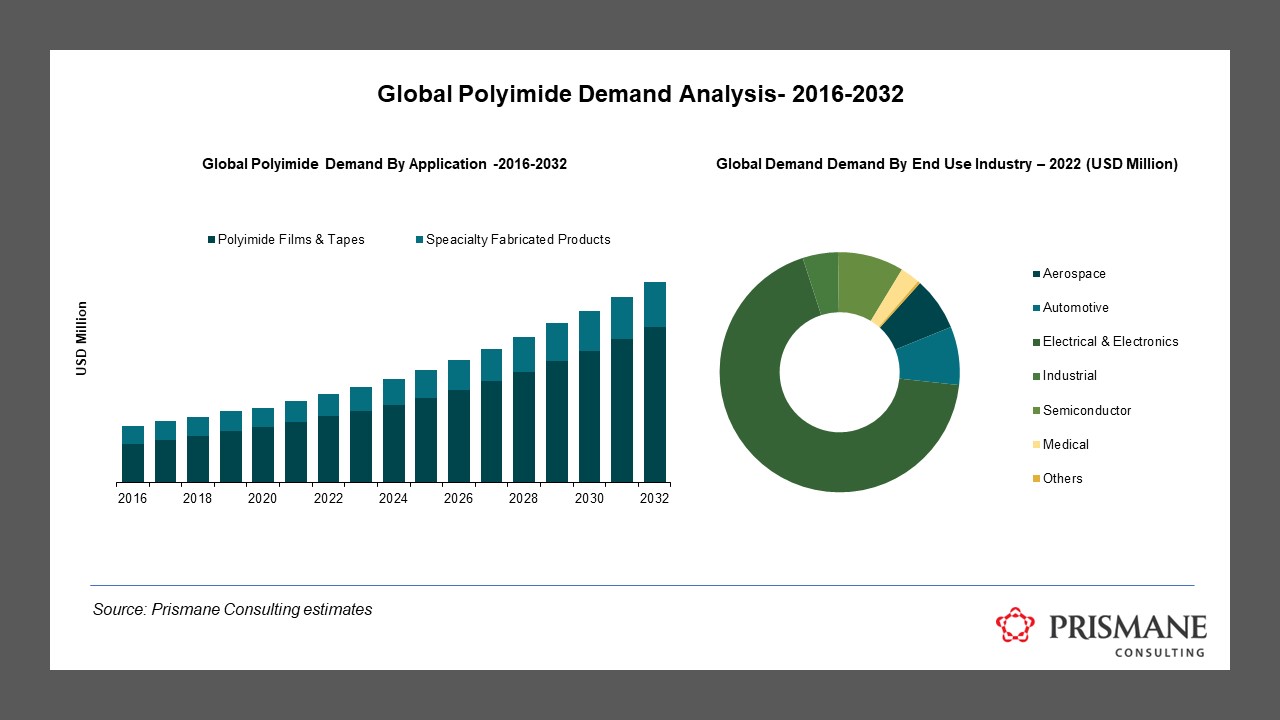Click the Semiconductor legend square
1280x720 pixels.
pos(1035,410)
